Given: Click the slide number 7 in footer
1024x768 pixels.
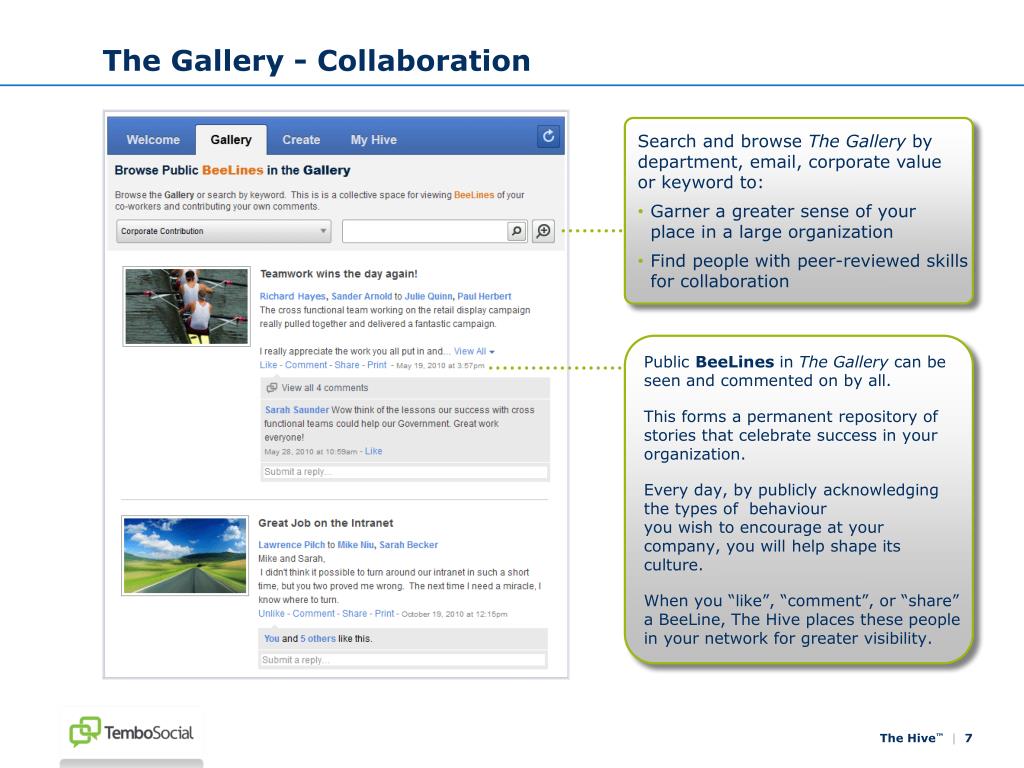Looking at the screenshot, I should pos(968,738).
